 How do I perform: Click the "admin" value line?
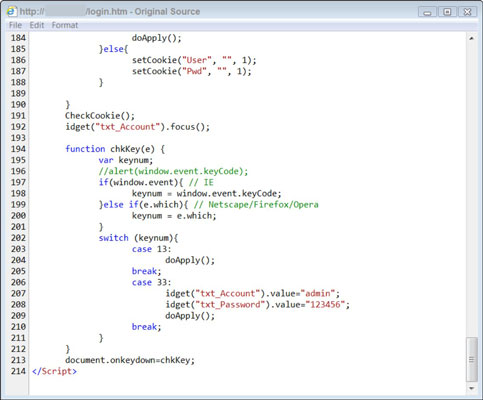253,294
